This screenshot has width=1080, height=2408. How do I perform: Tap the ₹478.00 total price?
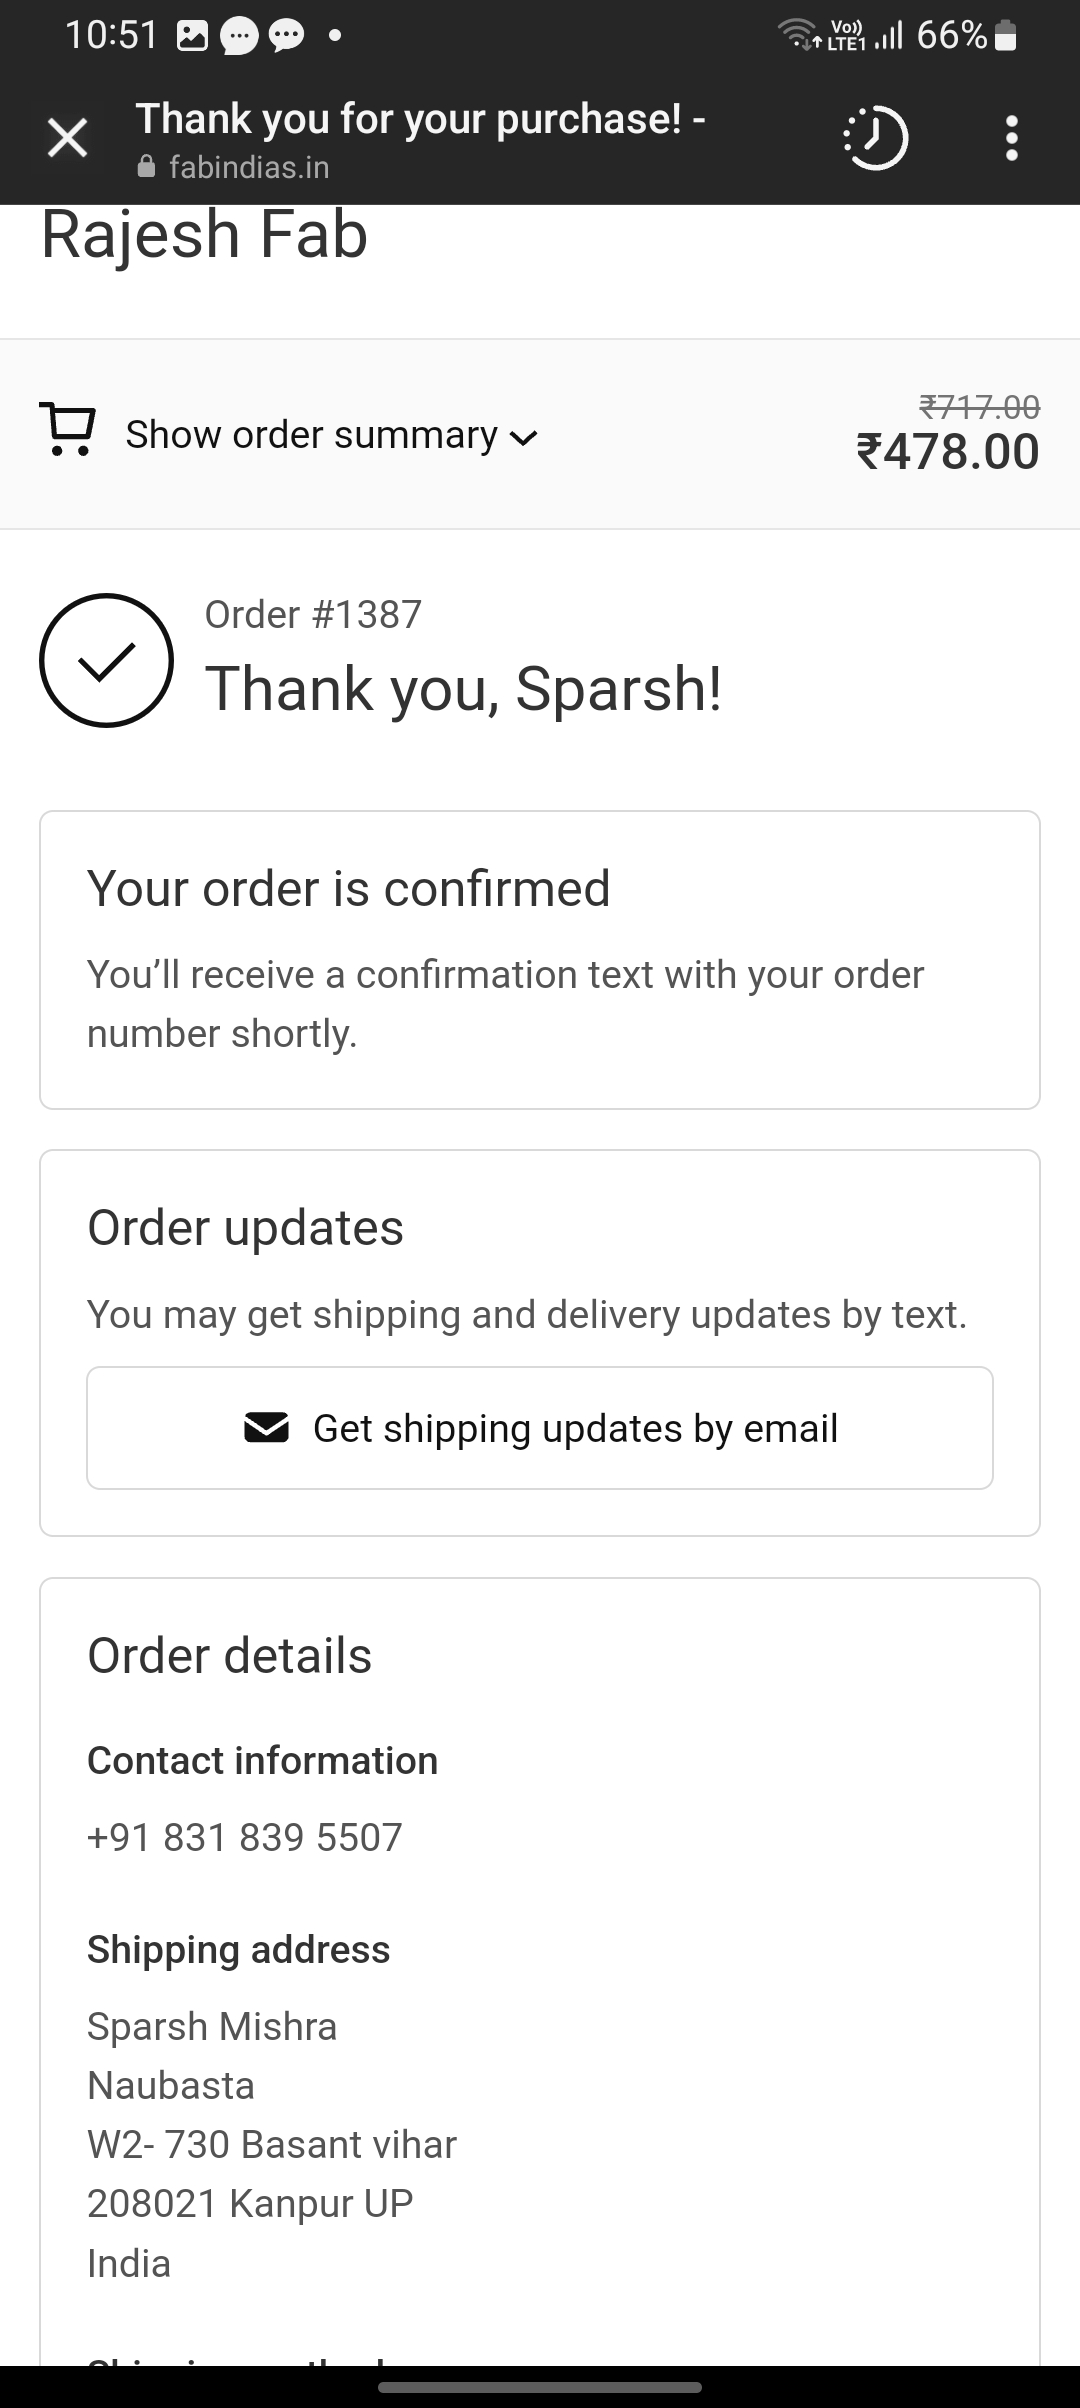pyautogui.click(x=947, y=451)
